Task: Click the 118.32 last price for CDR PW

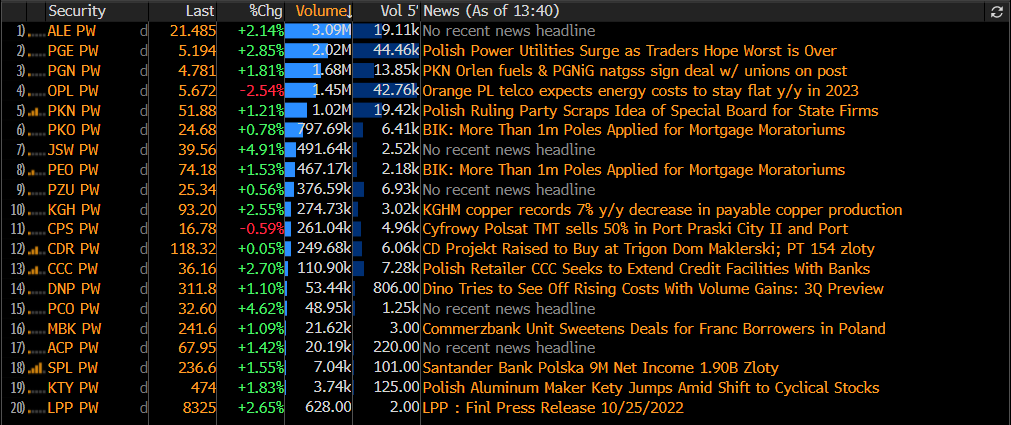Action: 193,250
